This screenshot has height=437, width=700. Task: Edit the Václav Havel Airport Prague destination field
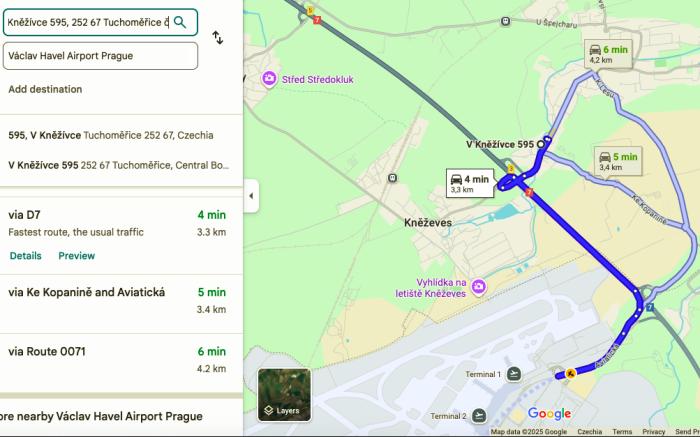coord(100,56)
